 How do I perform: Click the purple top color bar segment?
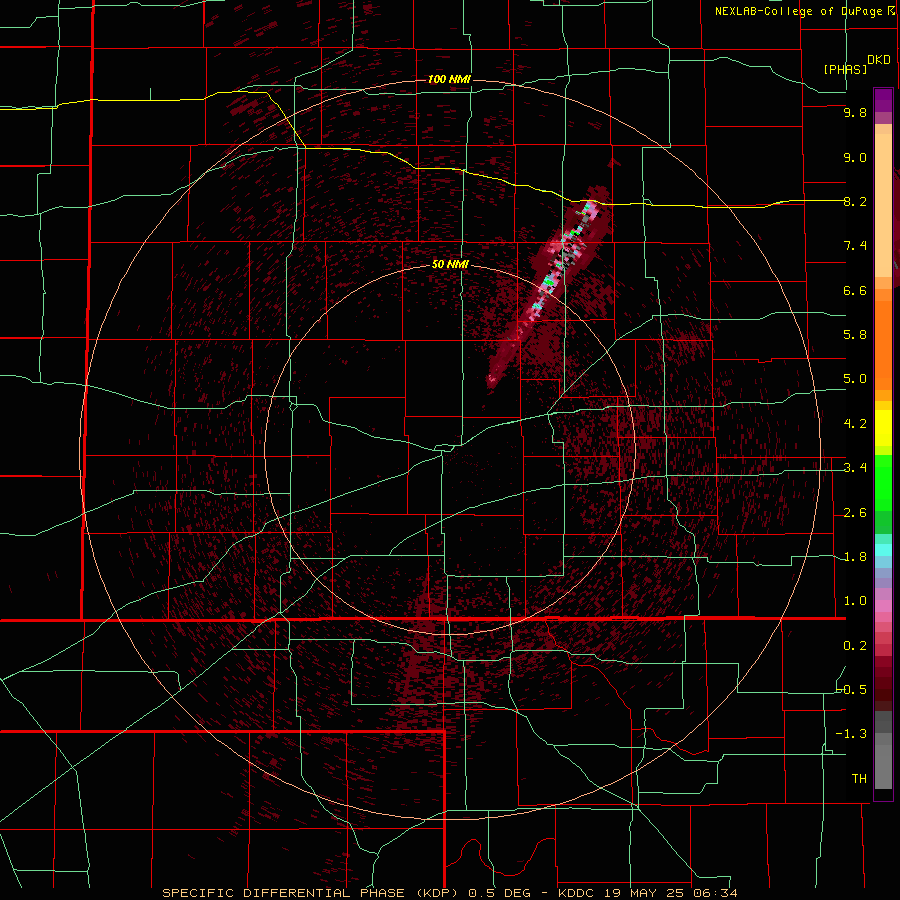(883, 100)
